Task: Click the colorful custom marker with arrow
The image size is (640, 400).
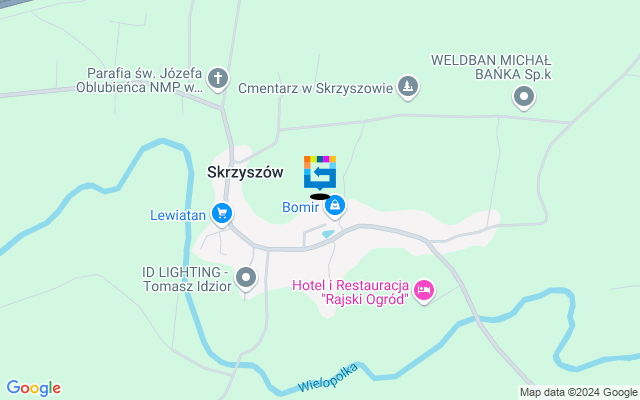Action: [x=320, y=173]
